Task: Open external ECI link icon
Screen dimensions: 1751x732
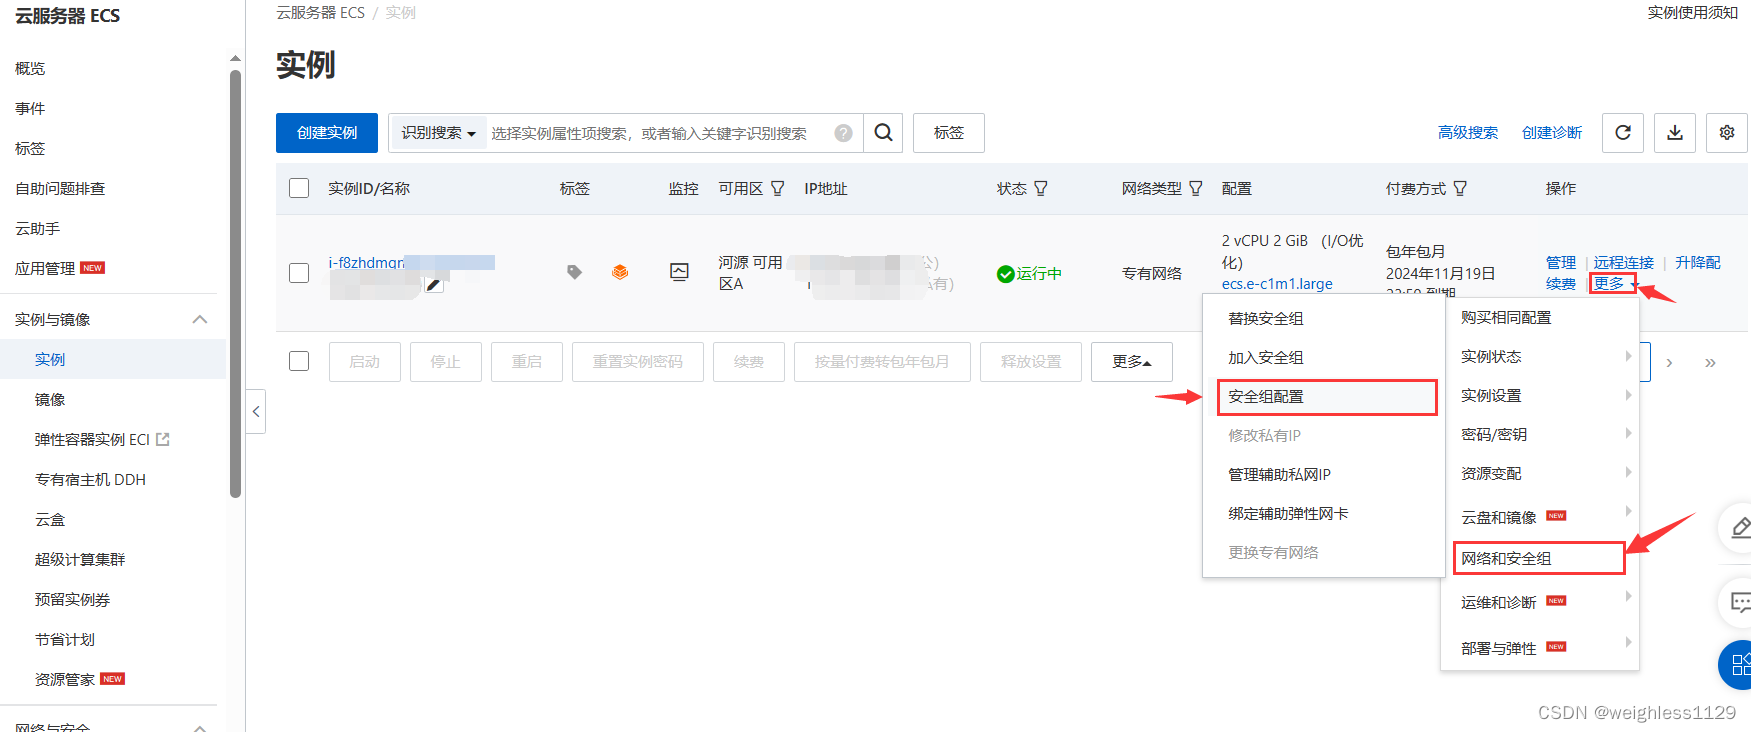Action: coord(163,439)
